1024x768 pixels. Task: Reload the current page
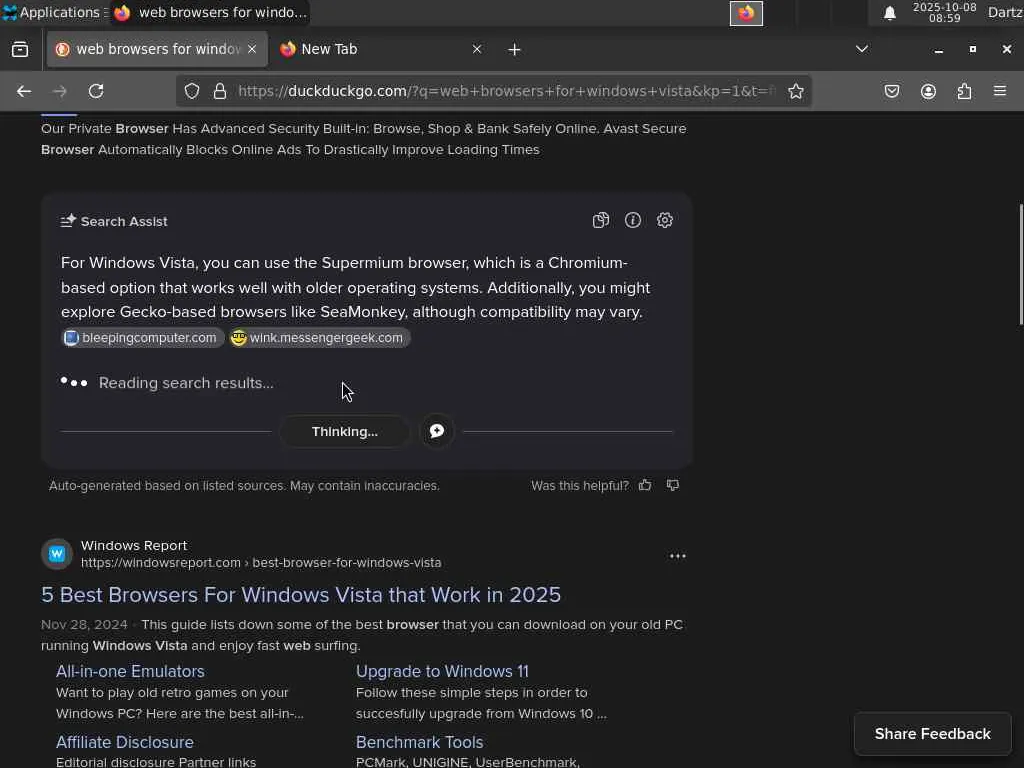coord(96,91)
